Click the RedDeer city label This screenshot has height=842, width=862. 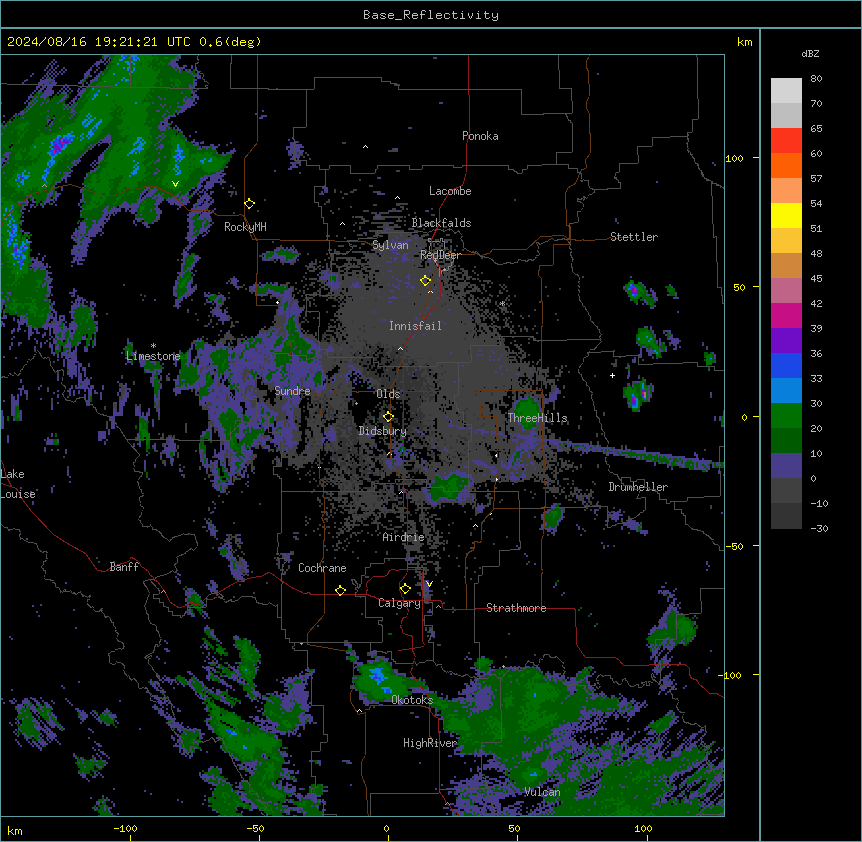440,255
